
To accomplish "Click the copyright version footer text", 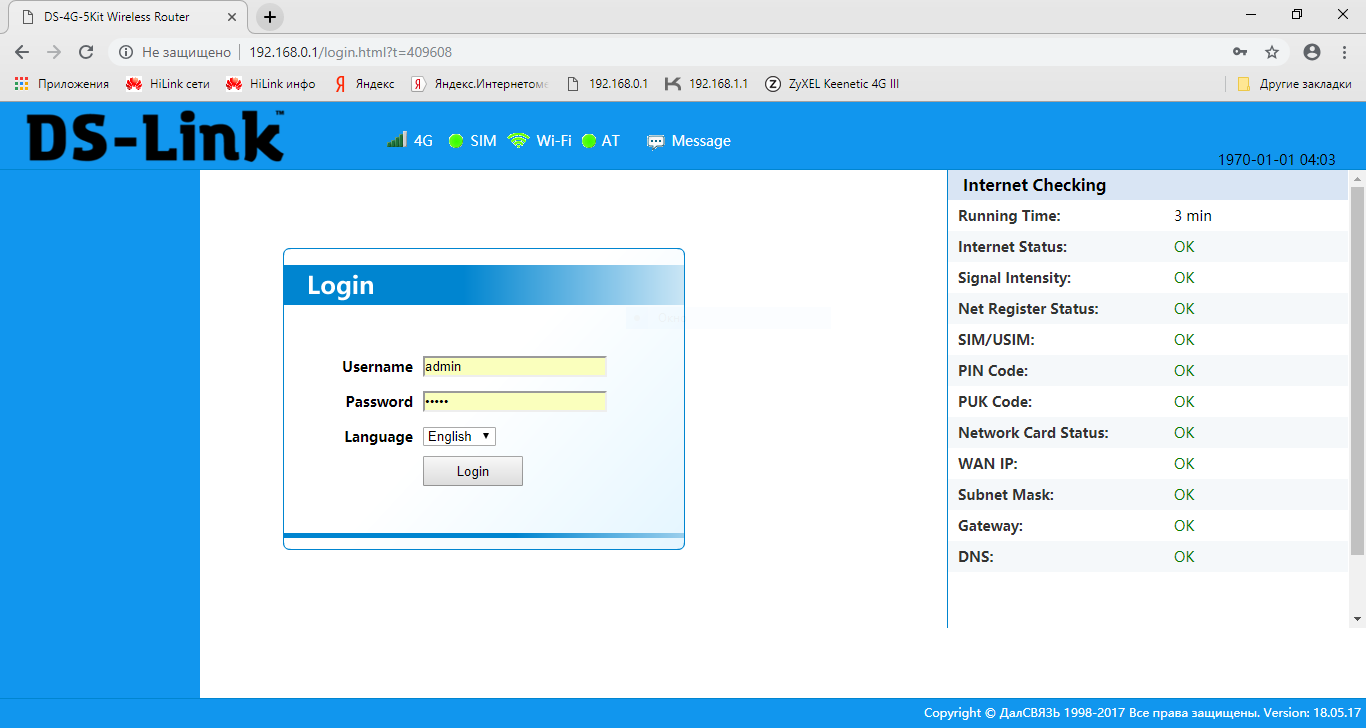I will click(x=1142, y=713).
